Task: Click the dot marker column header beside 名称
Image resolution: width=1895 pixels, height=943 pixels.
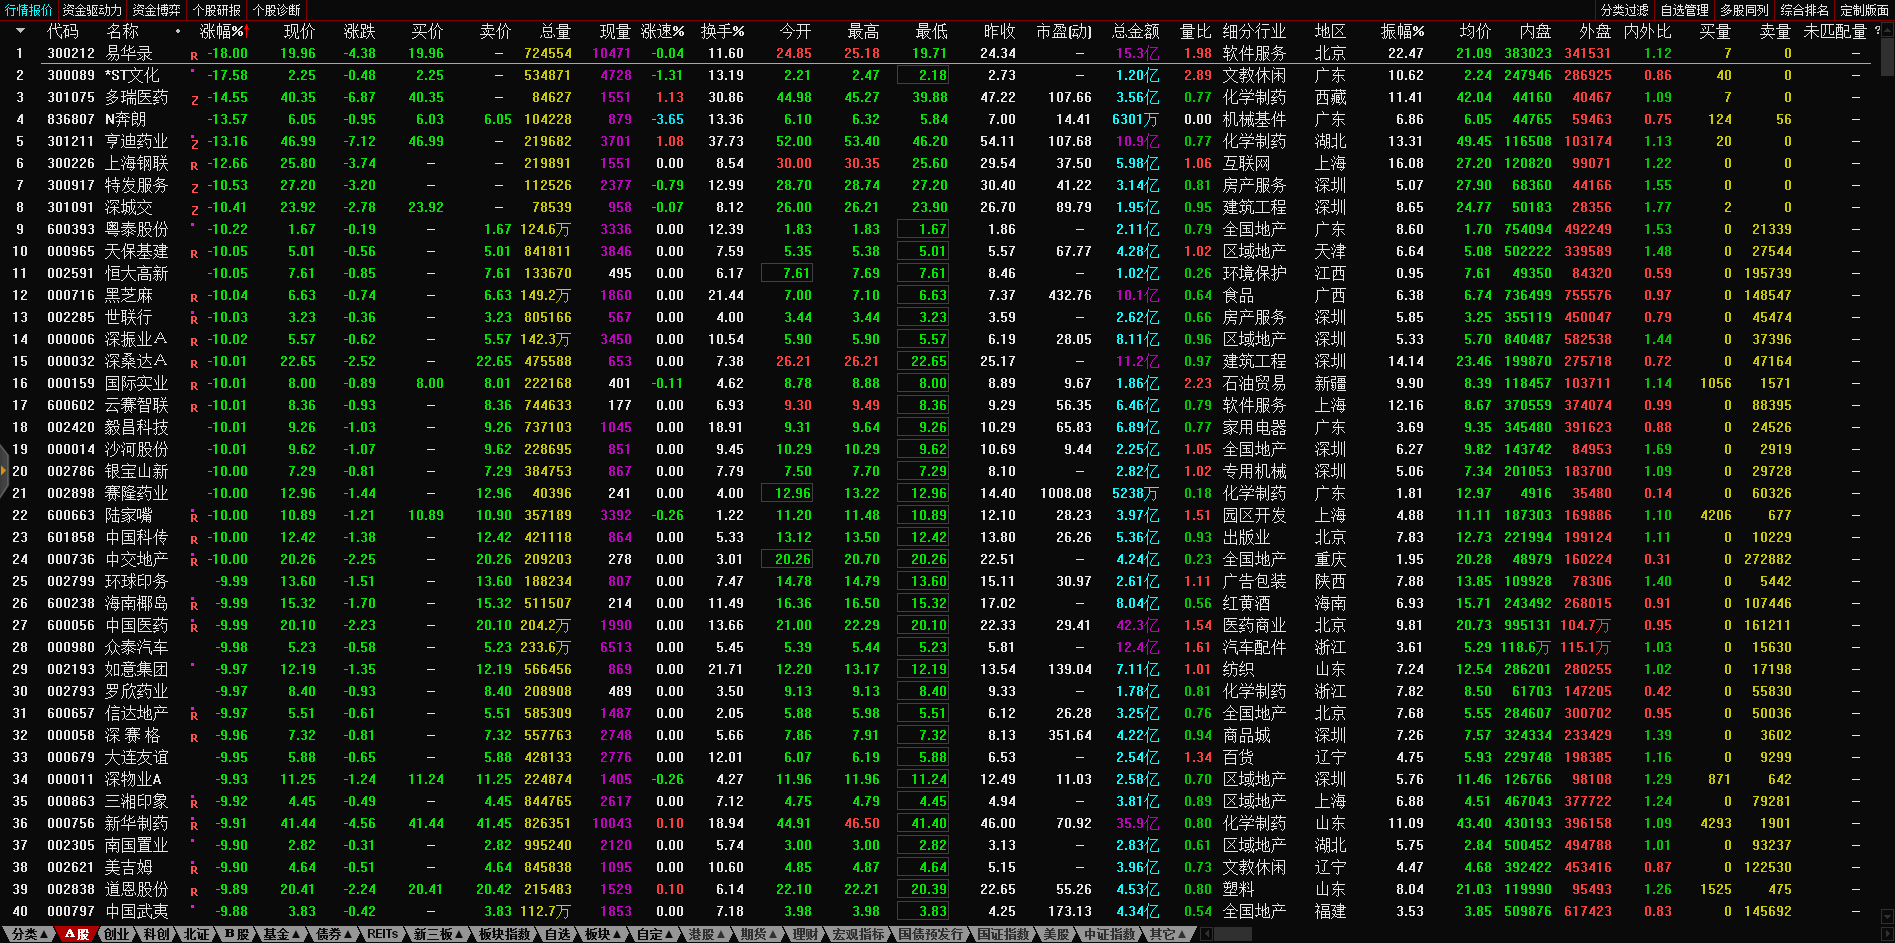Action: click(178, 31)
